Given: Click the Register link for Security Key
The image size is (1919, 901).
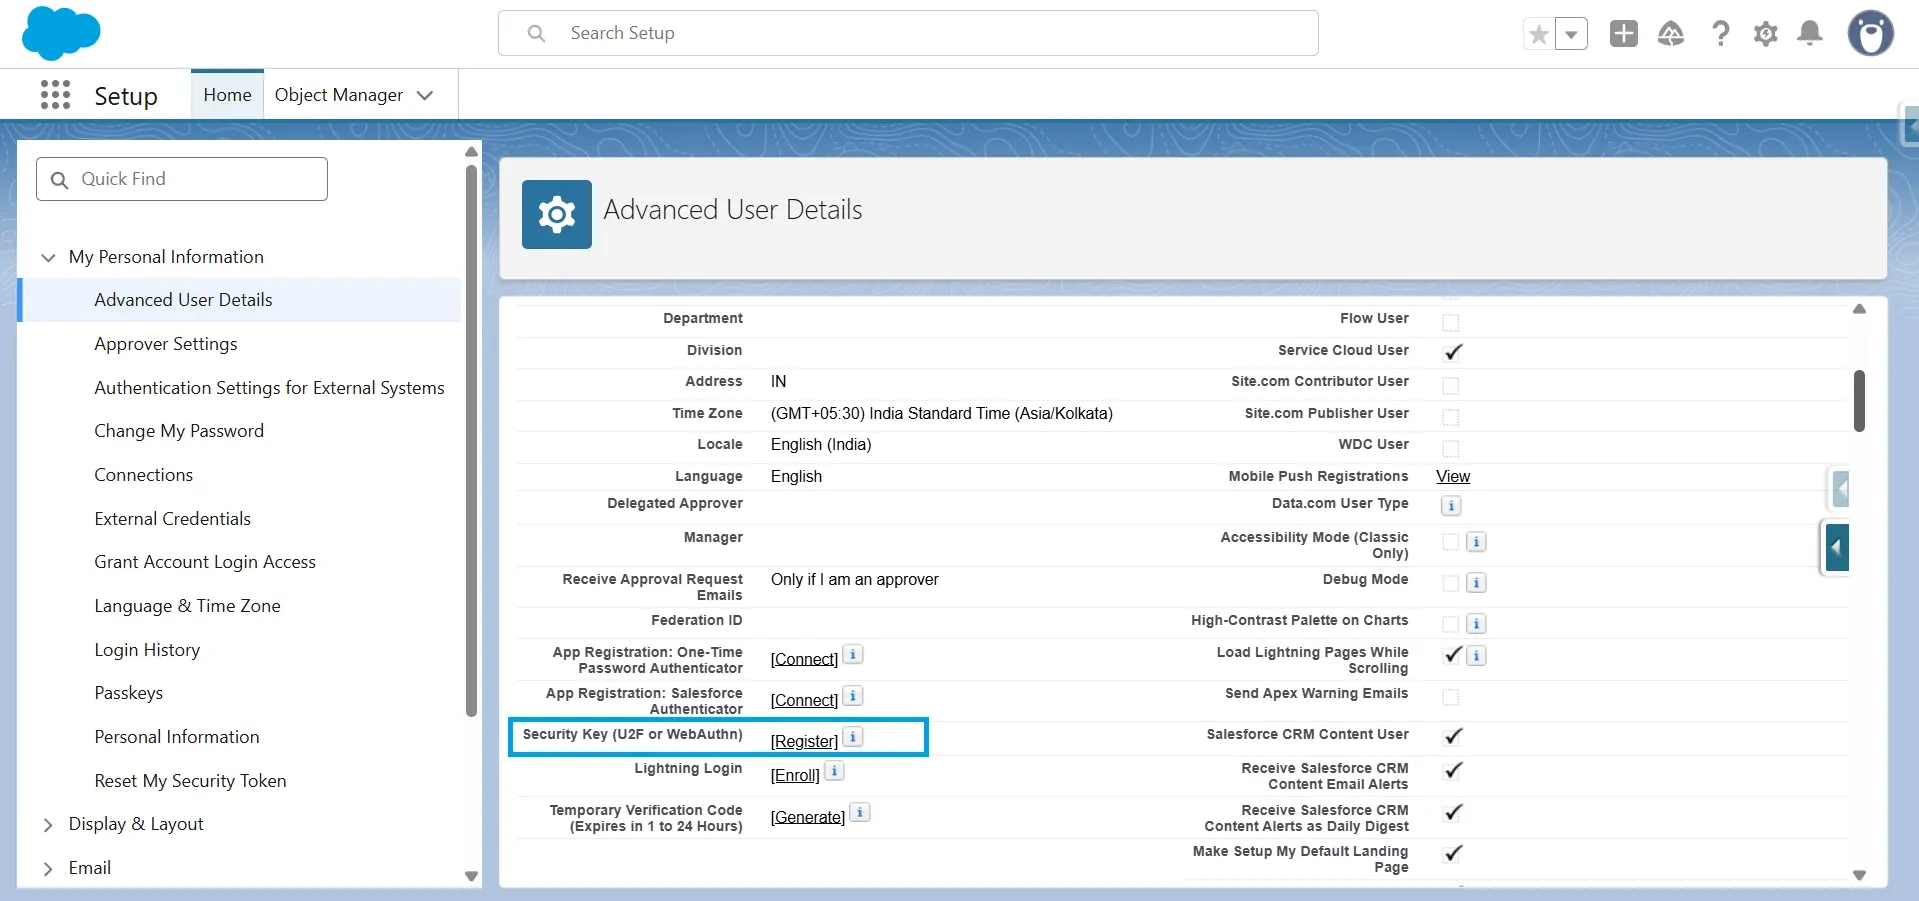Looking at the screenshot, I should [804, 741].
